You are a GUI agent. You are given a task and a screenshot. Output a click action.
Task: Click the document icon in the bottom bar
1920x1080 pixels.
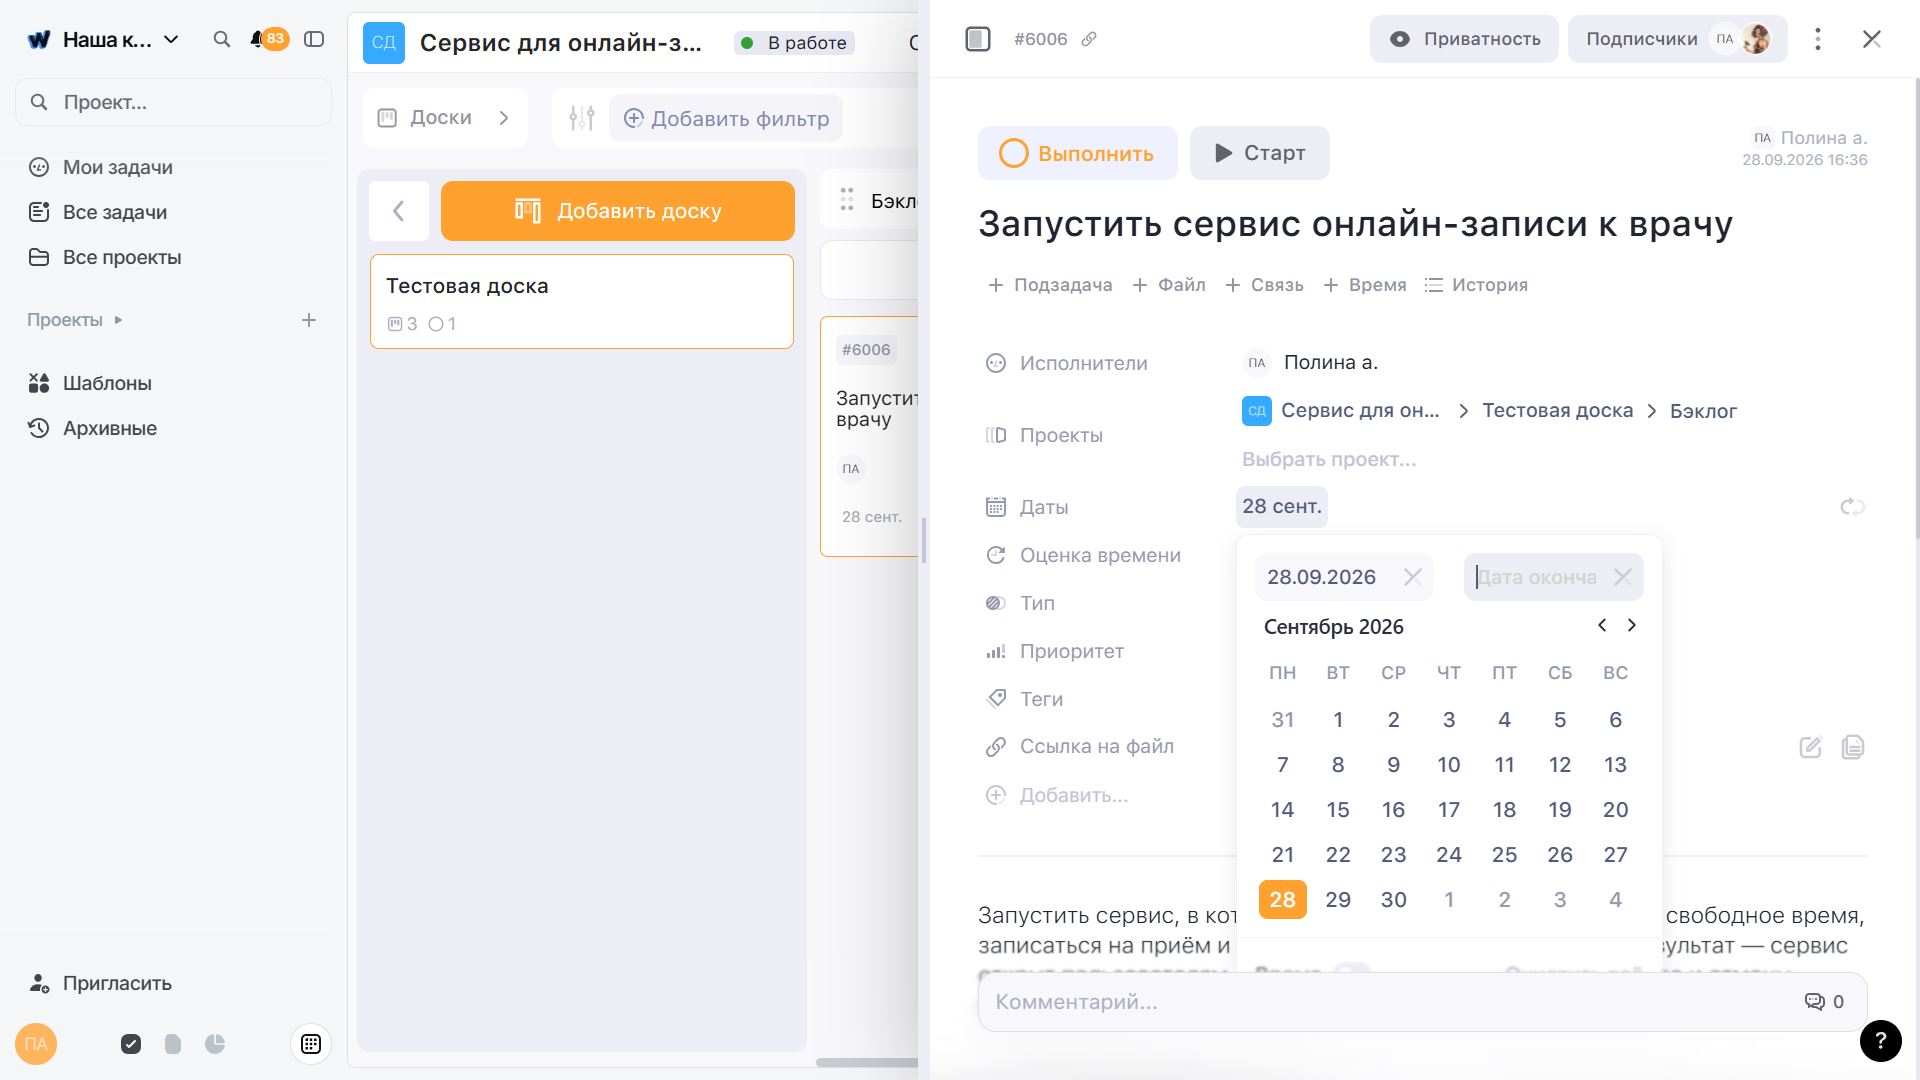coord(173,1044)
